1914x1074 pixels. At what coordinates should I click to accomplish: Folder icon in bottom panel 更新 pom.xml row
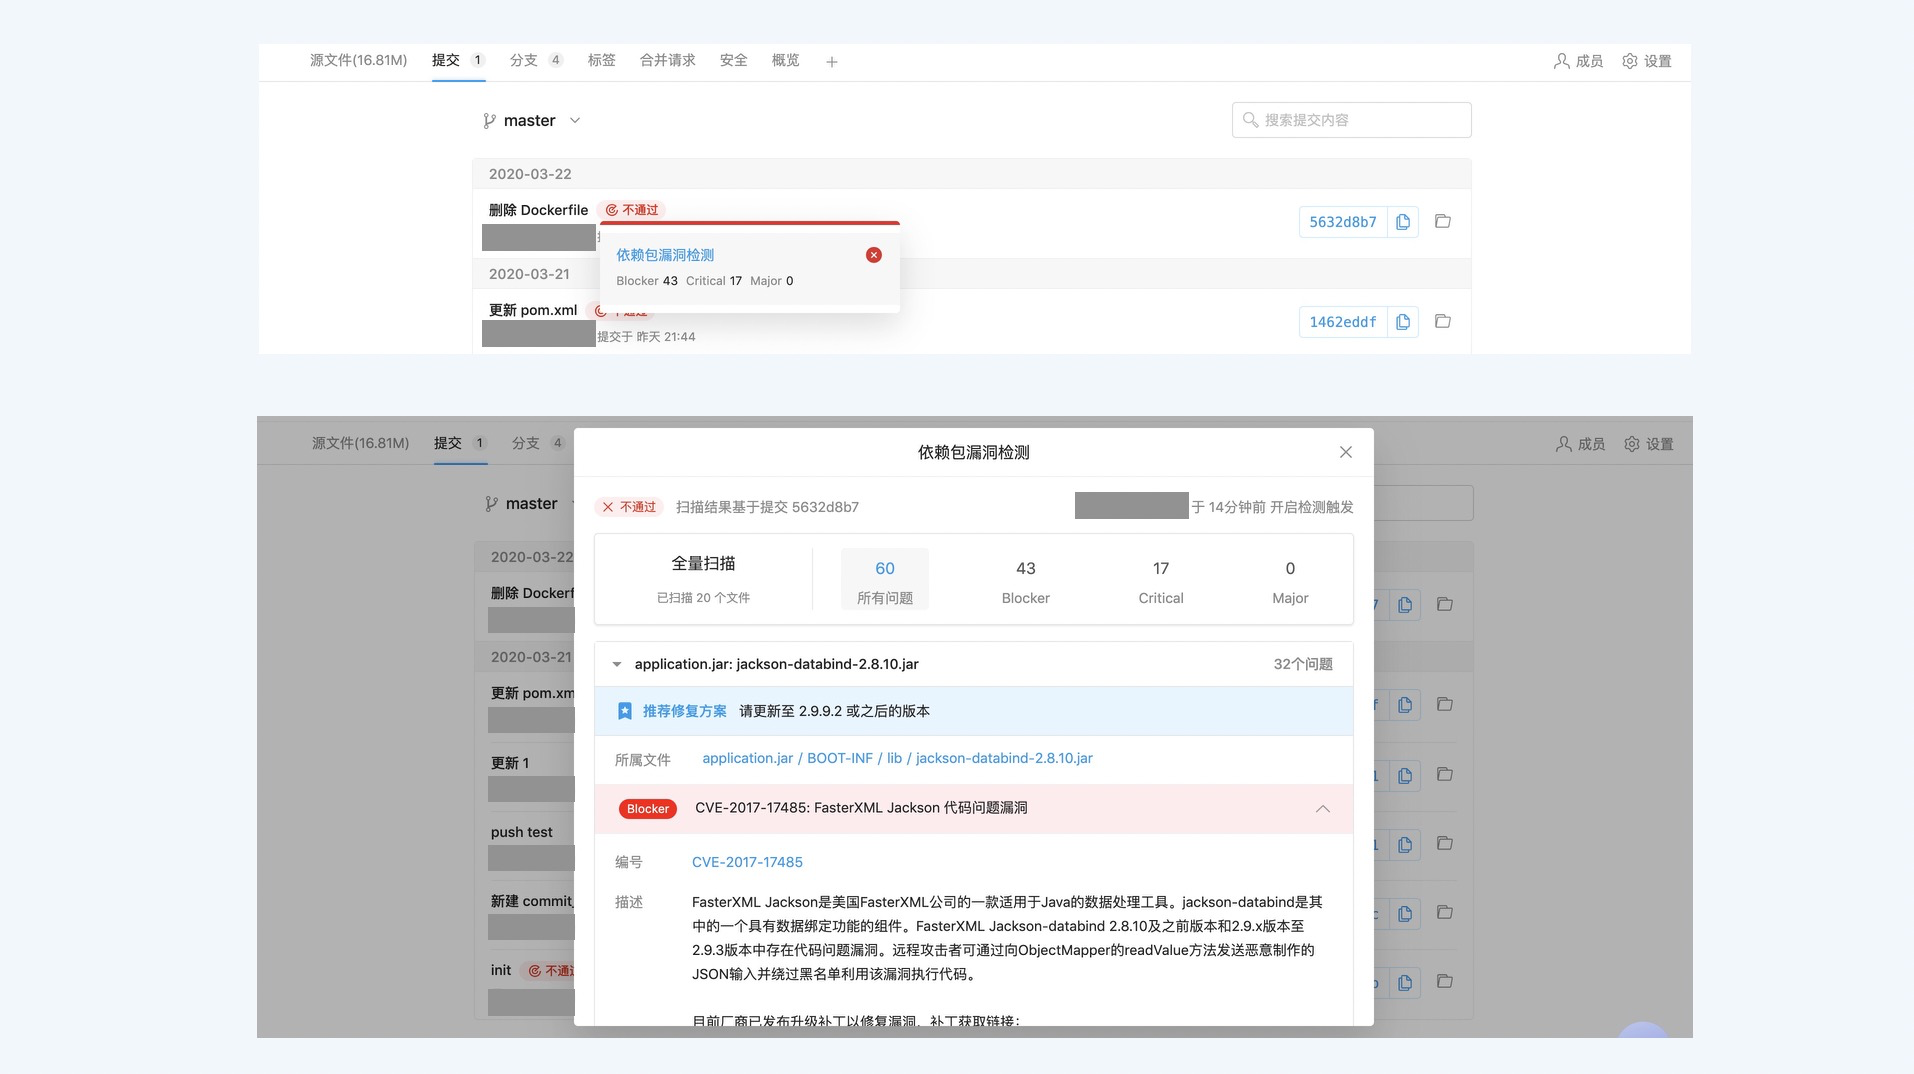click(x=1445, y=704)
